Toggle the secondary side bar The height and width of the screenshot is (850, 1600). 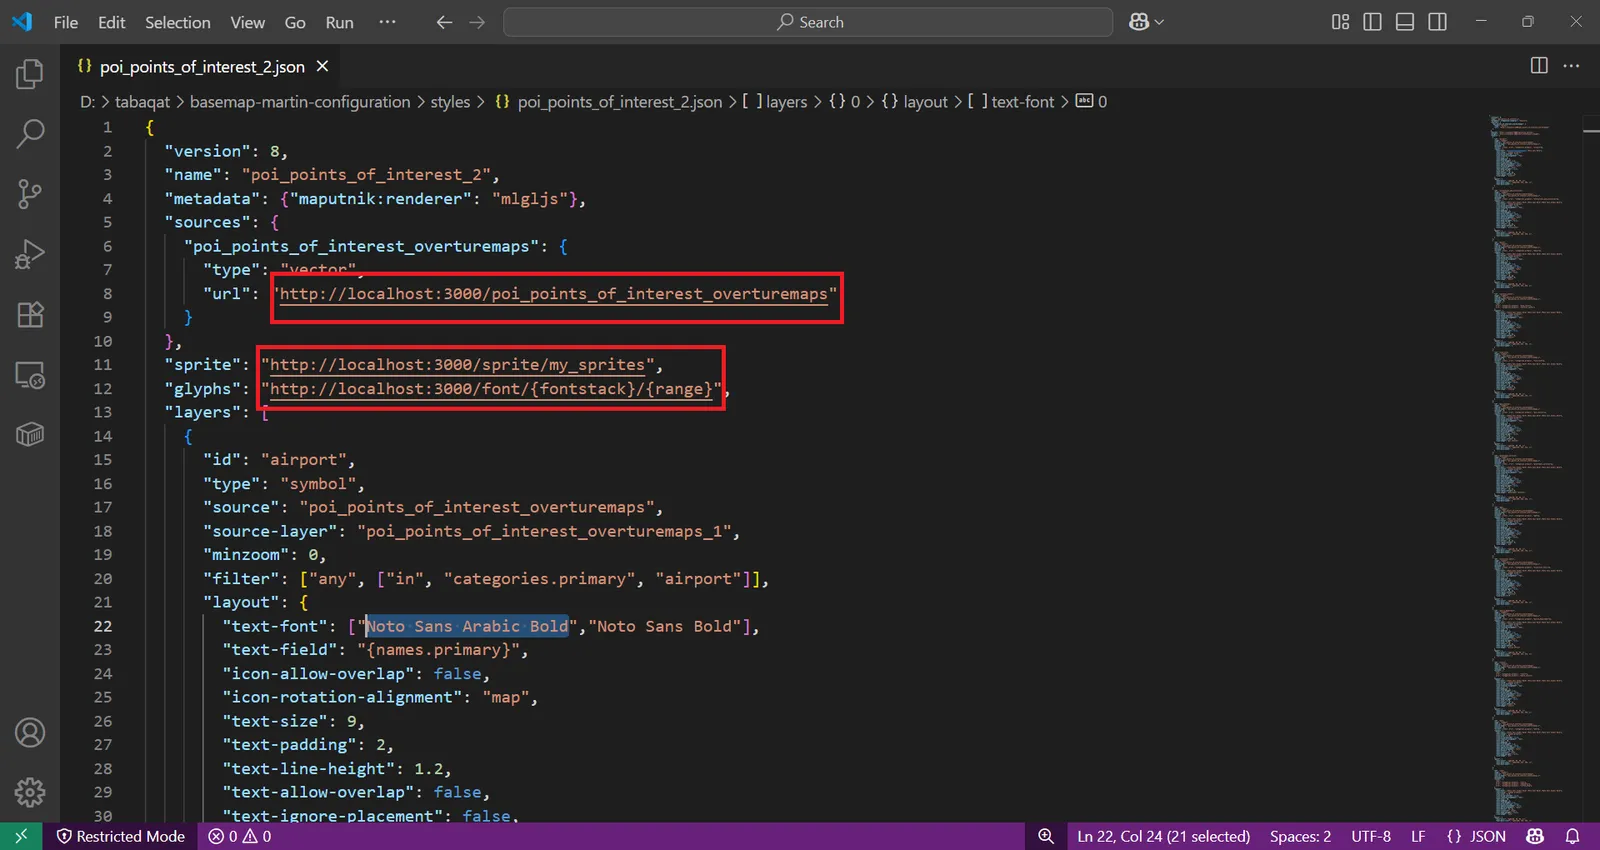pos(1437,22)
